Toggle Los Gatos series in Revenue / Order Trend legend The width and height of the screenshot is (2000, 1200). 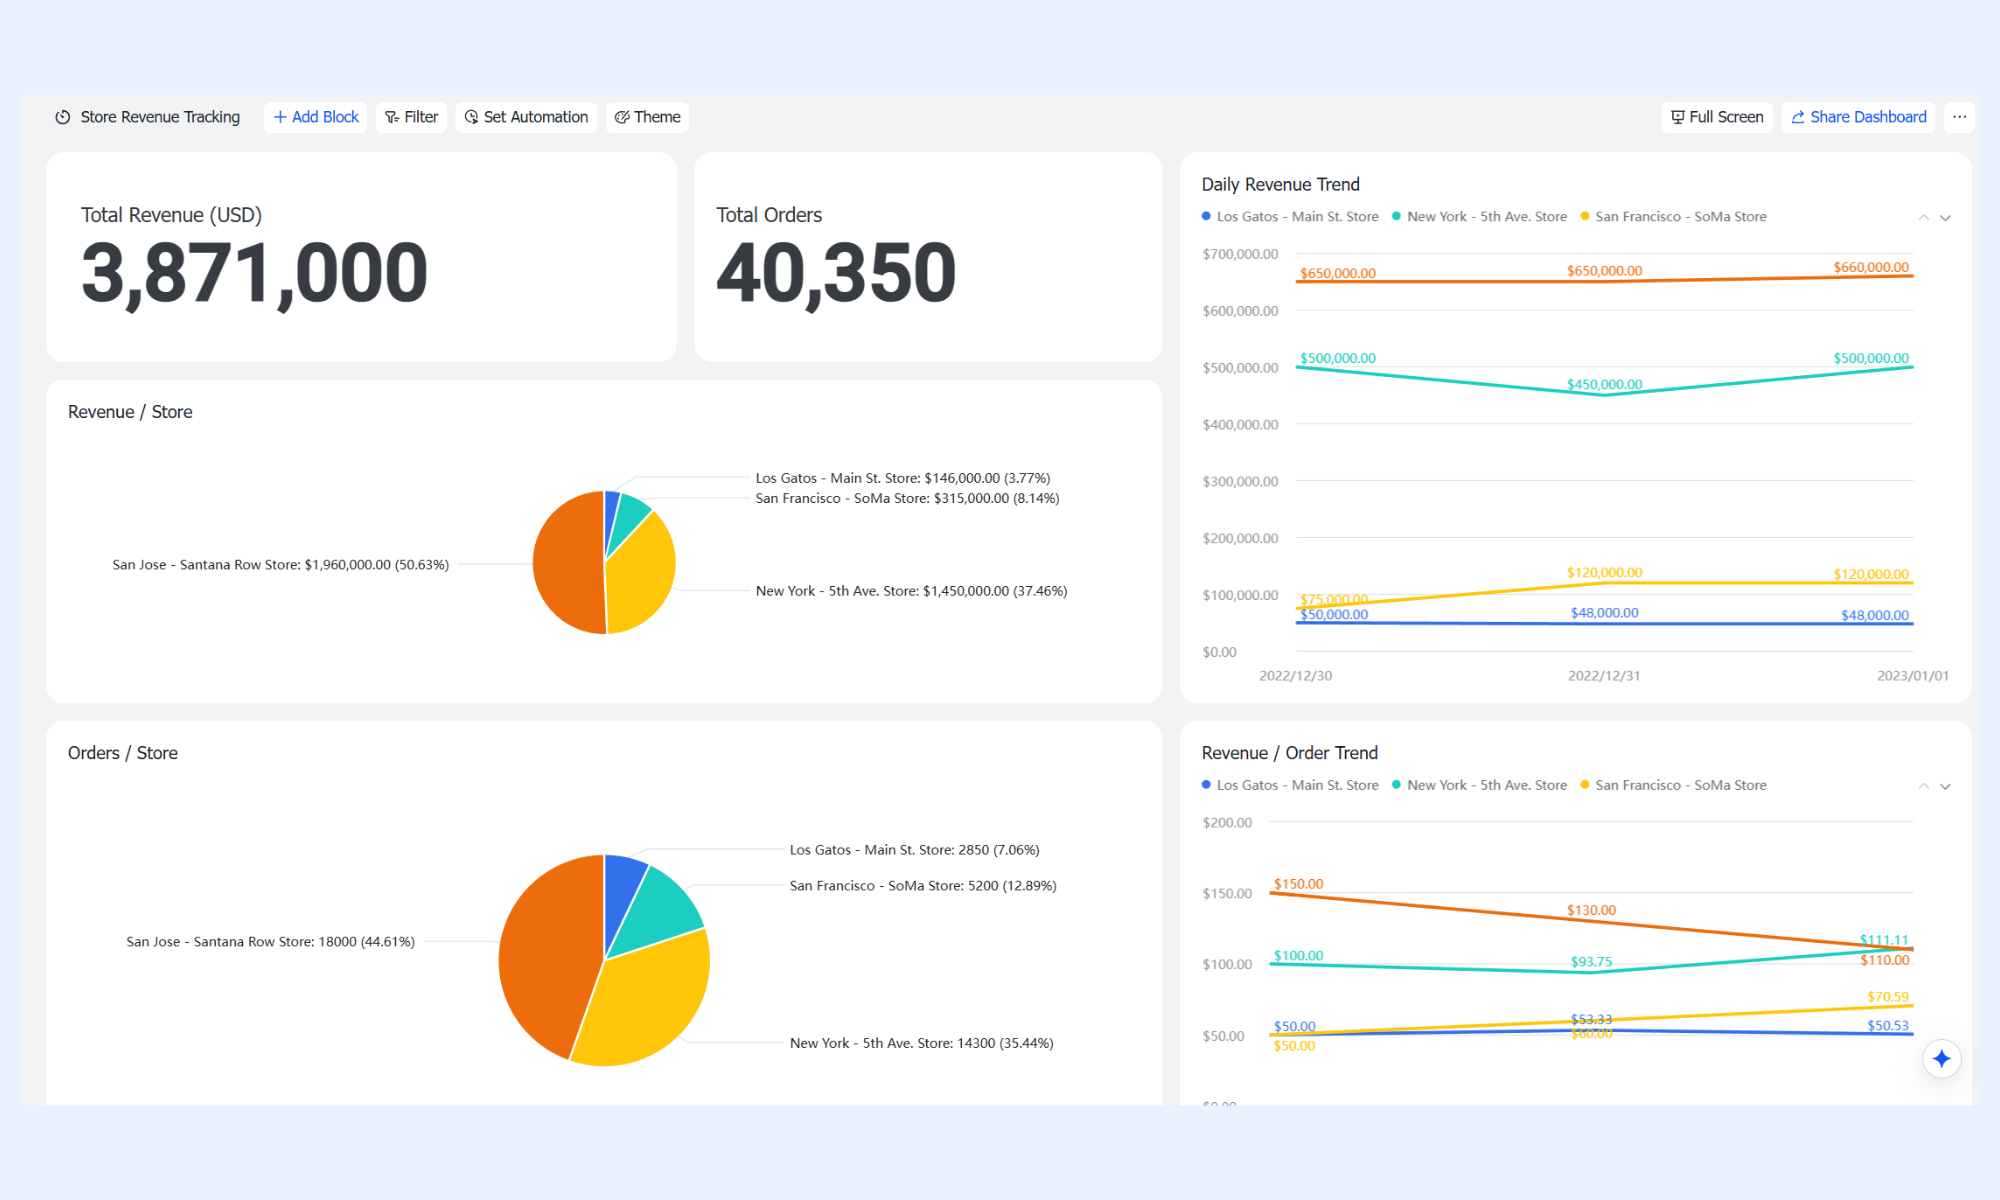(x=1290, y=785)
